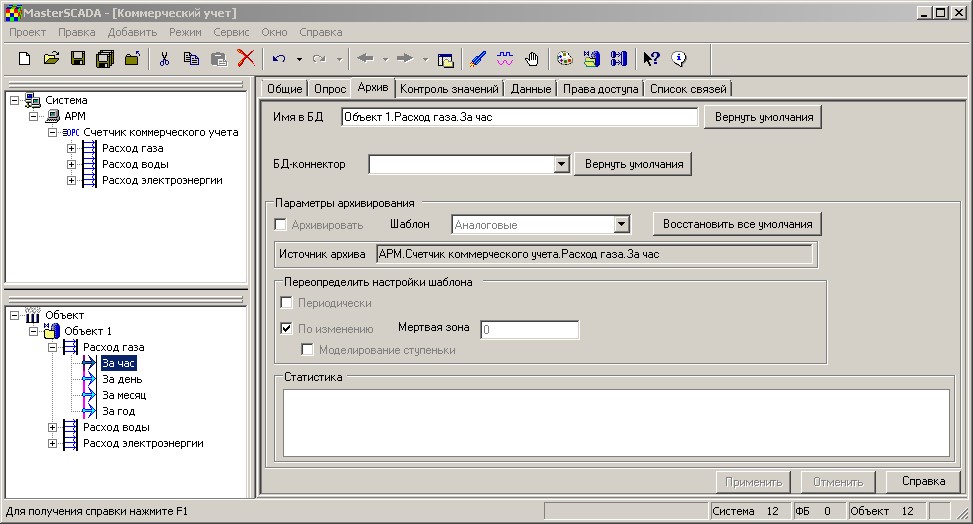Viewport: 973px width, 524px height.
Task: Toggle the Архивировать checkbox
Action: click(280, 224)
